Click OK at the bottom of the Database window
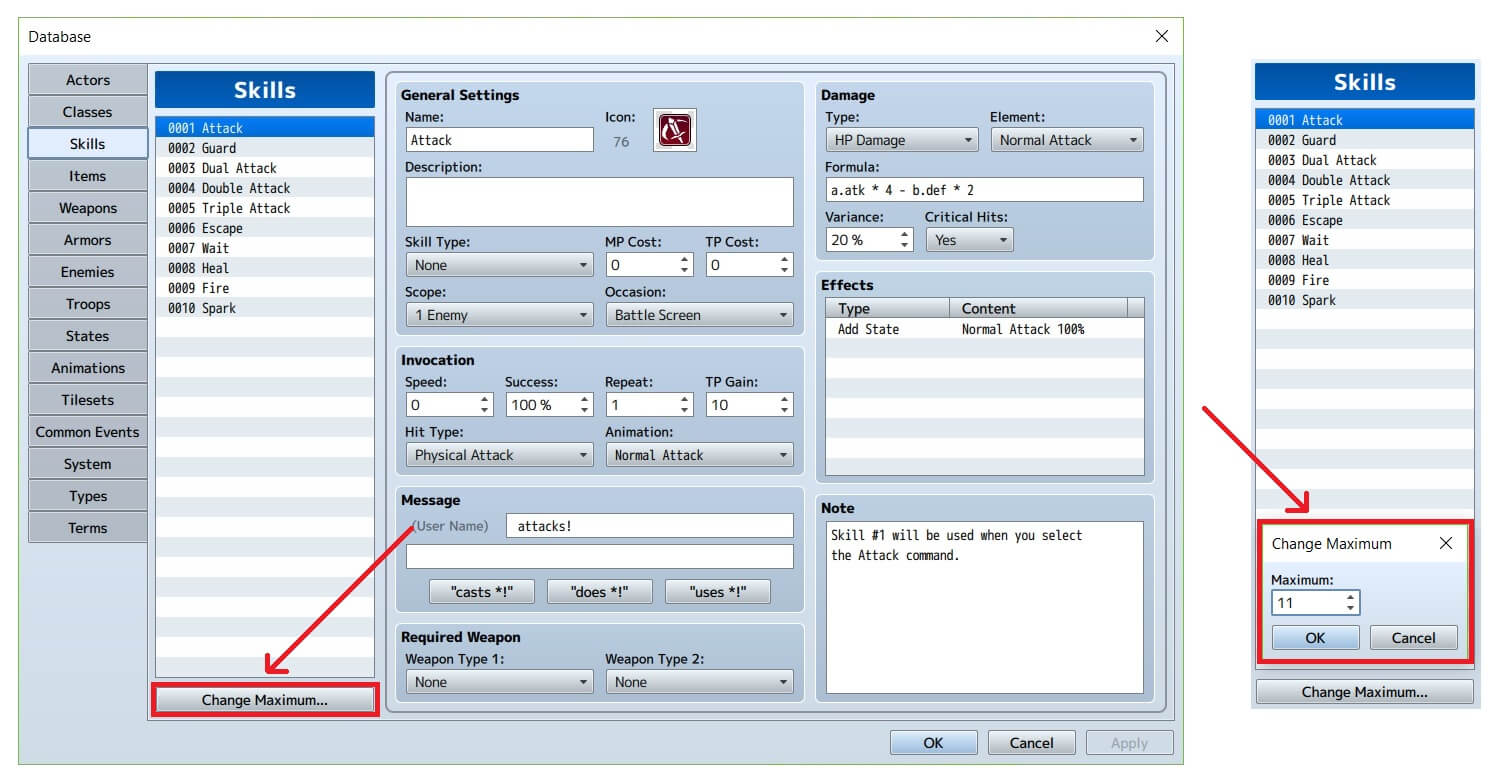The height and width of the screenshot is (783, 1506). pos(933,743)
